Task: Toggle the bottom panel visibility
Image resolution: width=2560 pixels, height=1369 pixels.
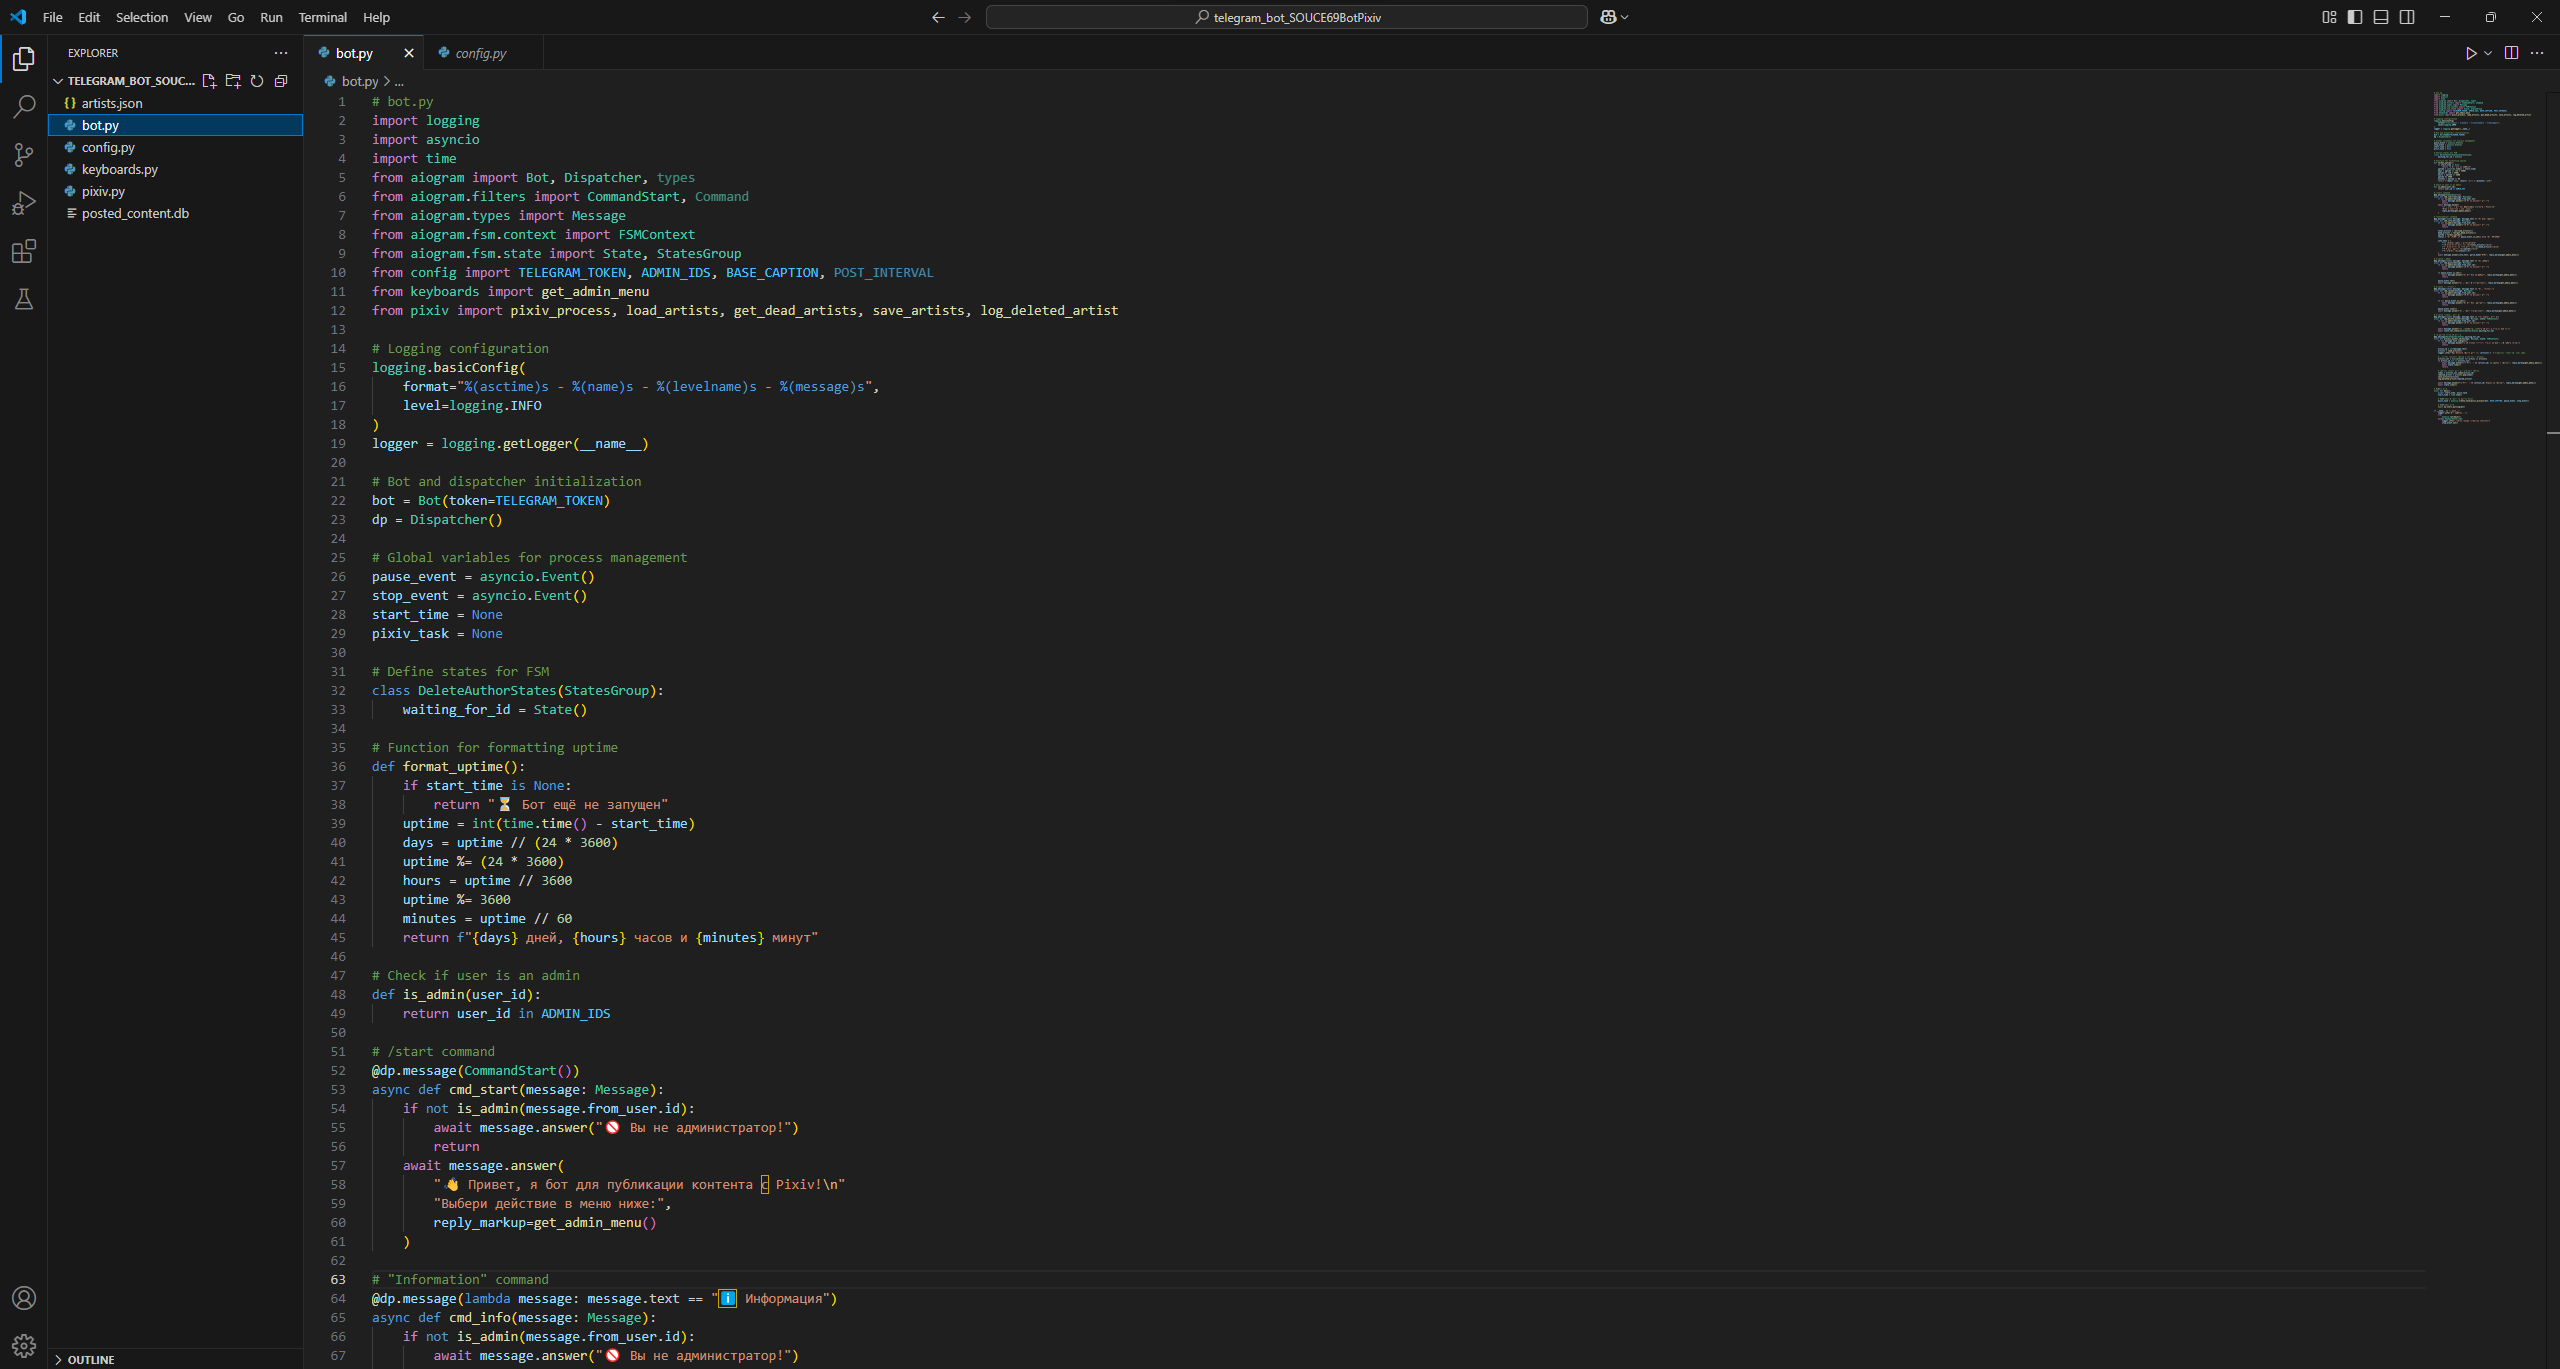Action: pos(2381,17)
